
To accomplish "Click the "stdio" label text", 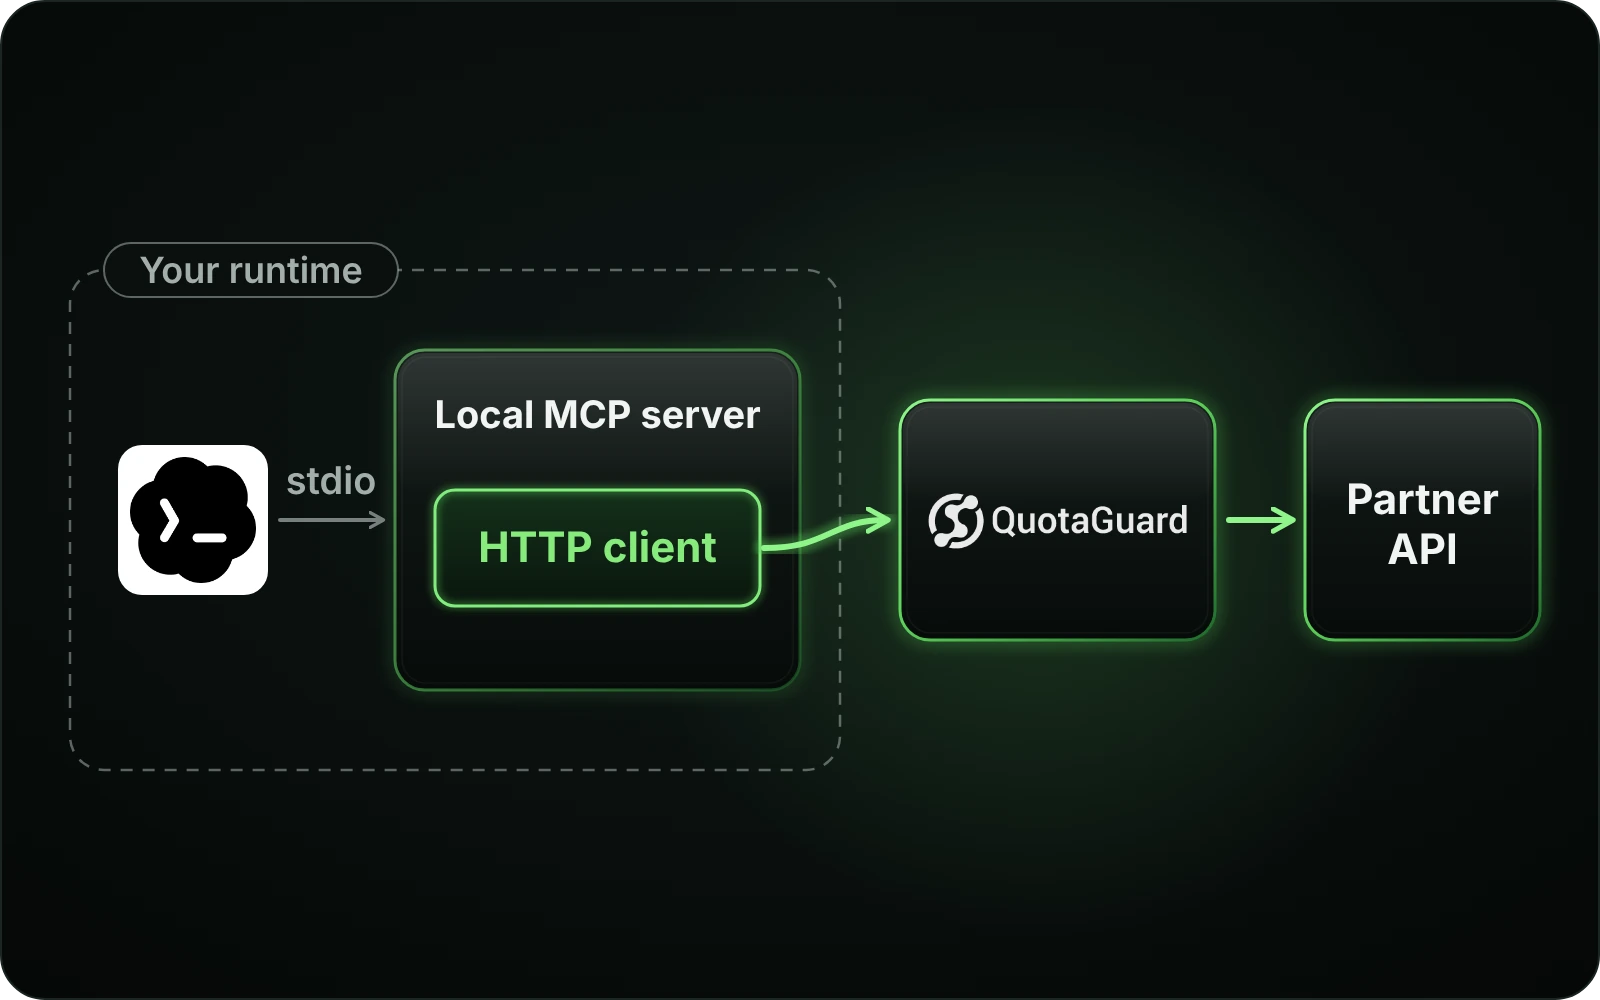I will (x=331, y=481).
